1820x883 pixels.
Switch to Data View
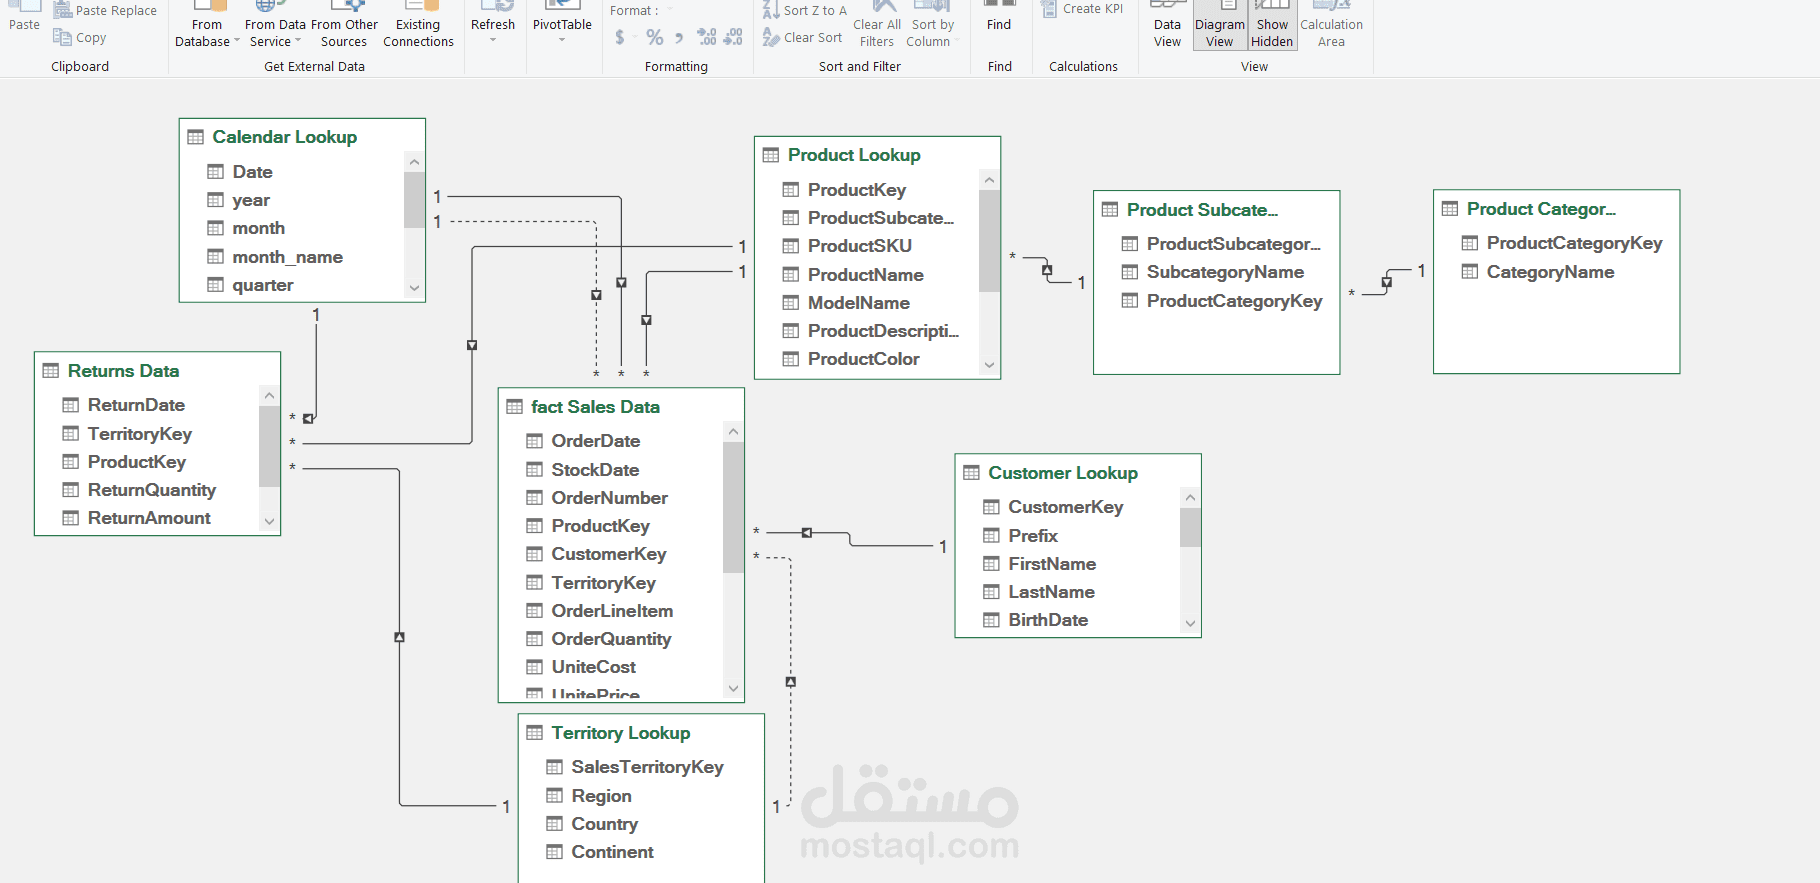pyautogui.click(x=1167, y=26)
